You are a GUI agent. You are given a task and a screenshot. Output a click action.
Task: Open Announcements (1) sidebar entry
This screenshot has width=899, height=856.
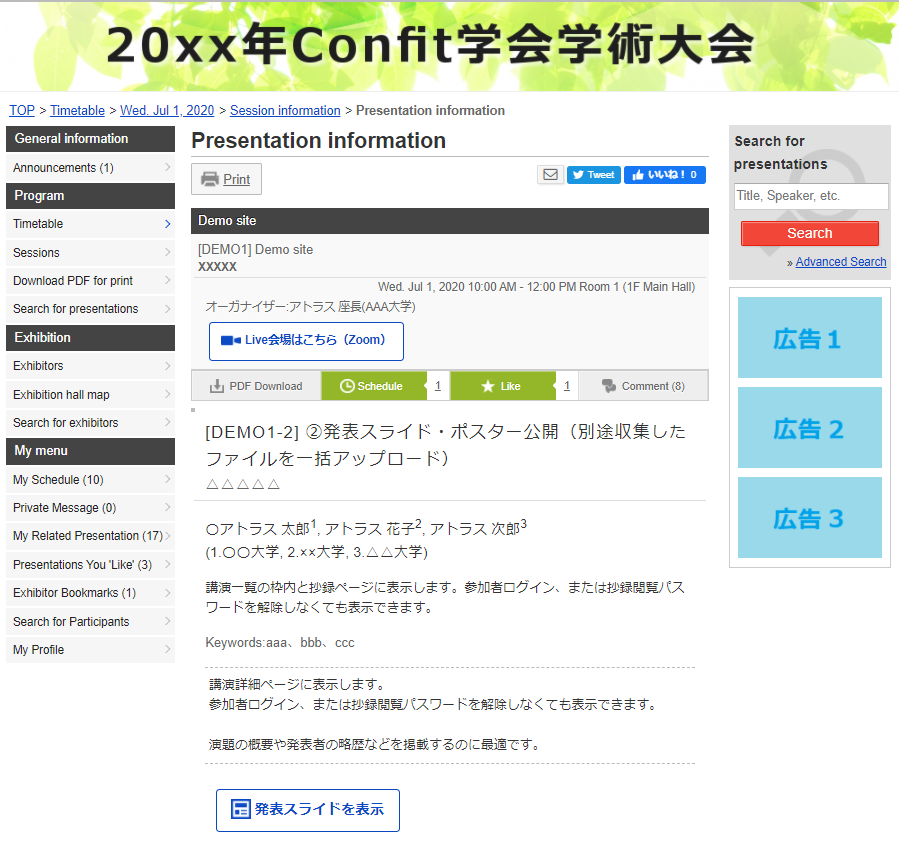(90, 168)
